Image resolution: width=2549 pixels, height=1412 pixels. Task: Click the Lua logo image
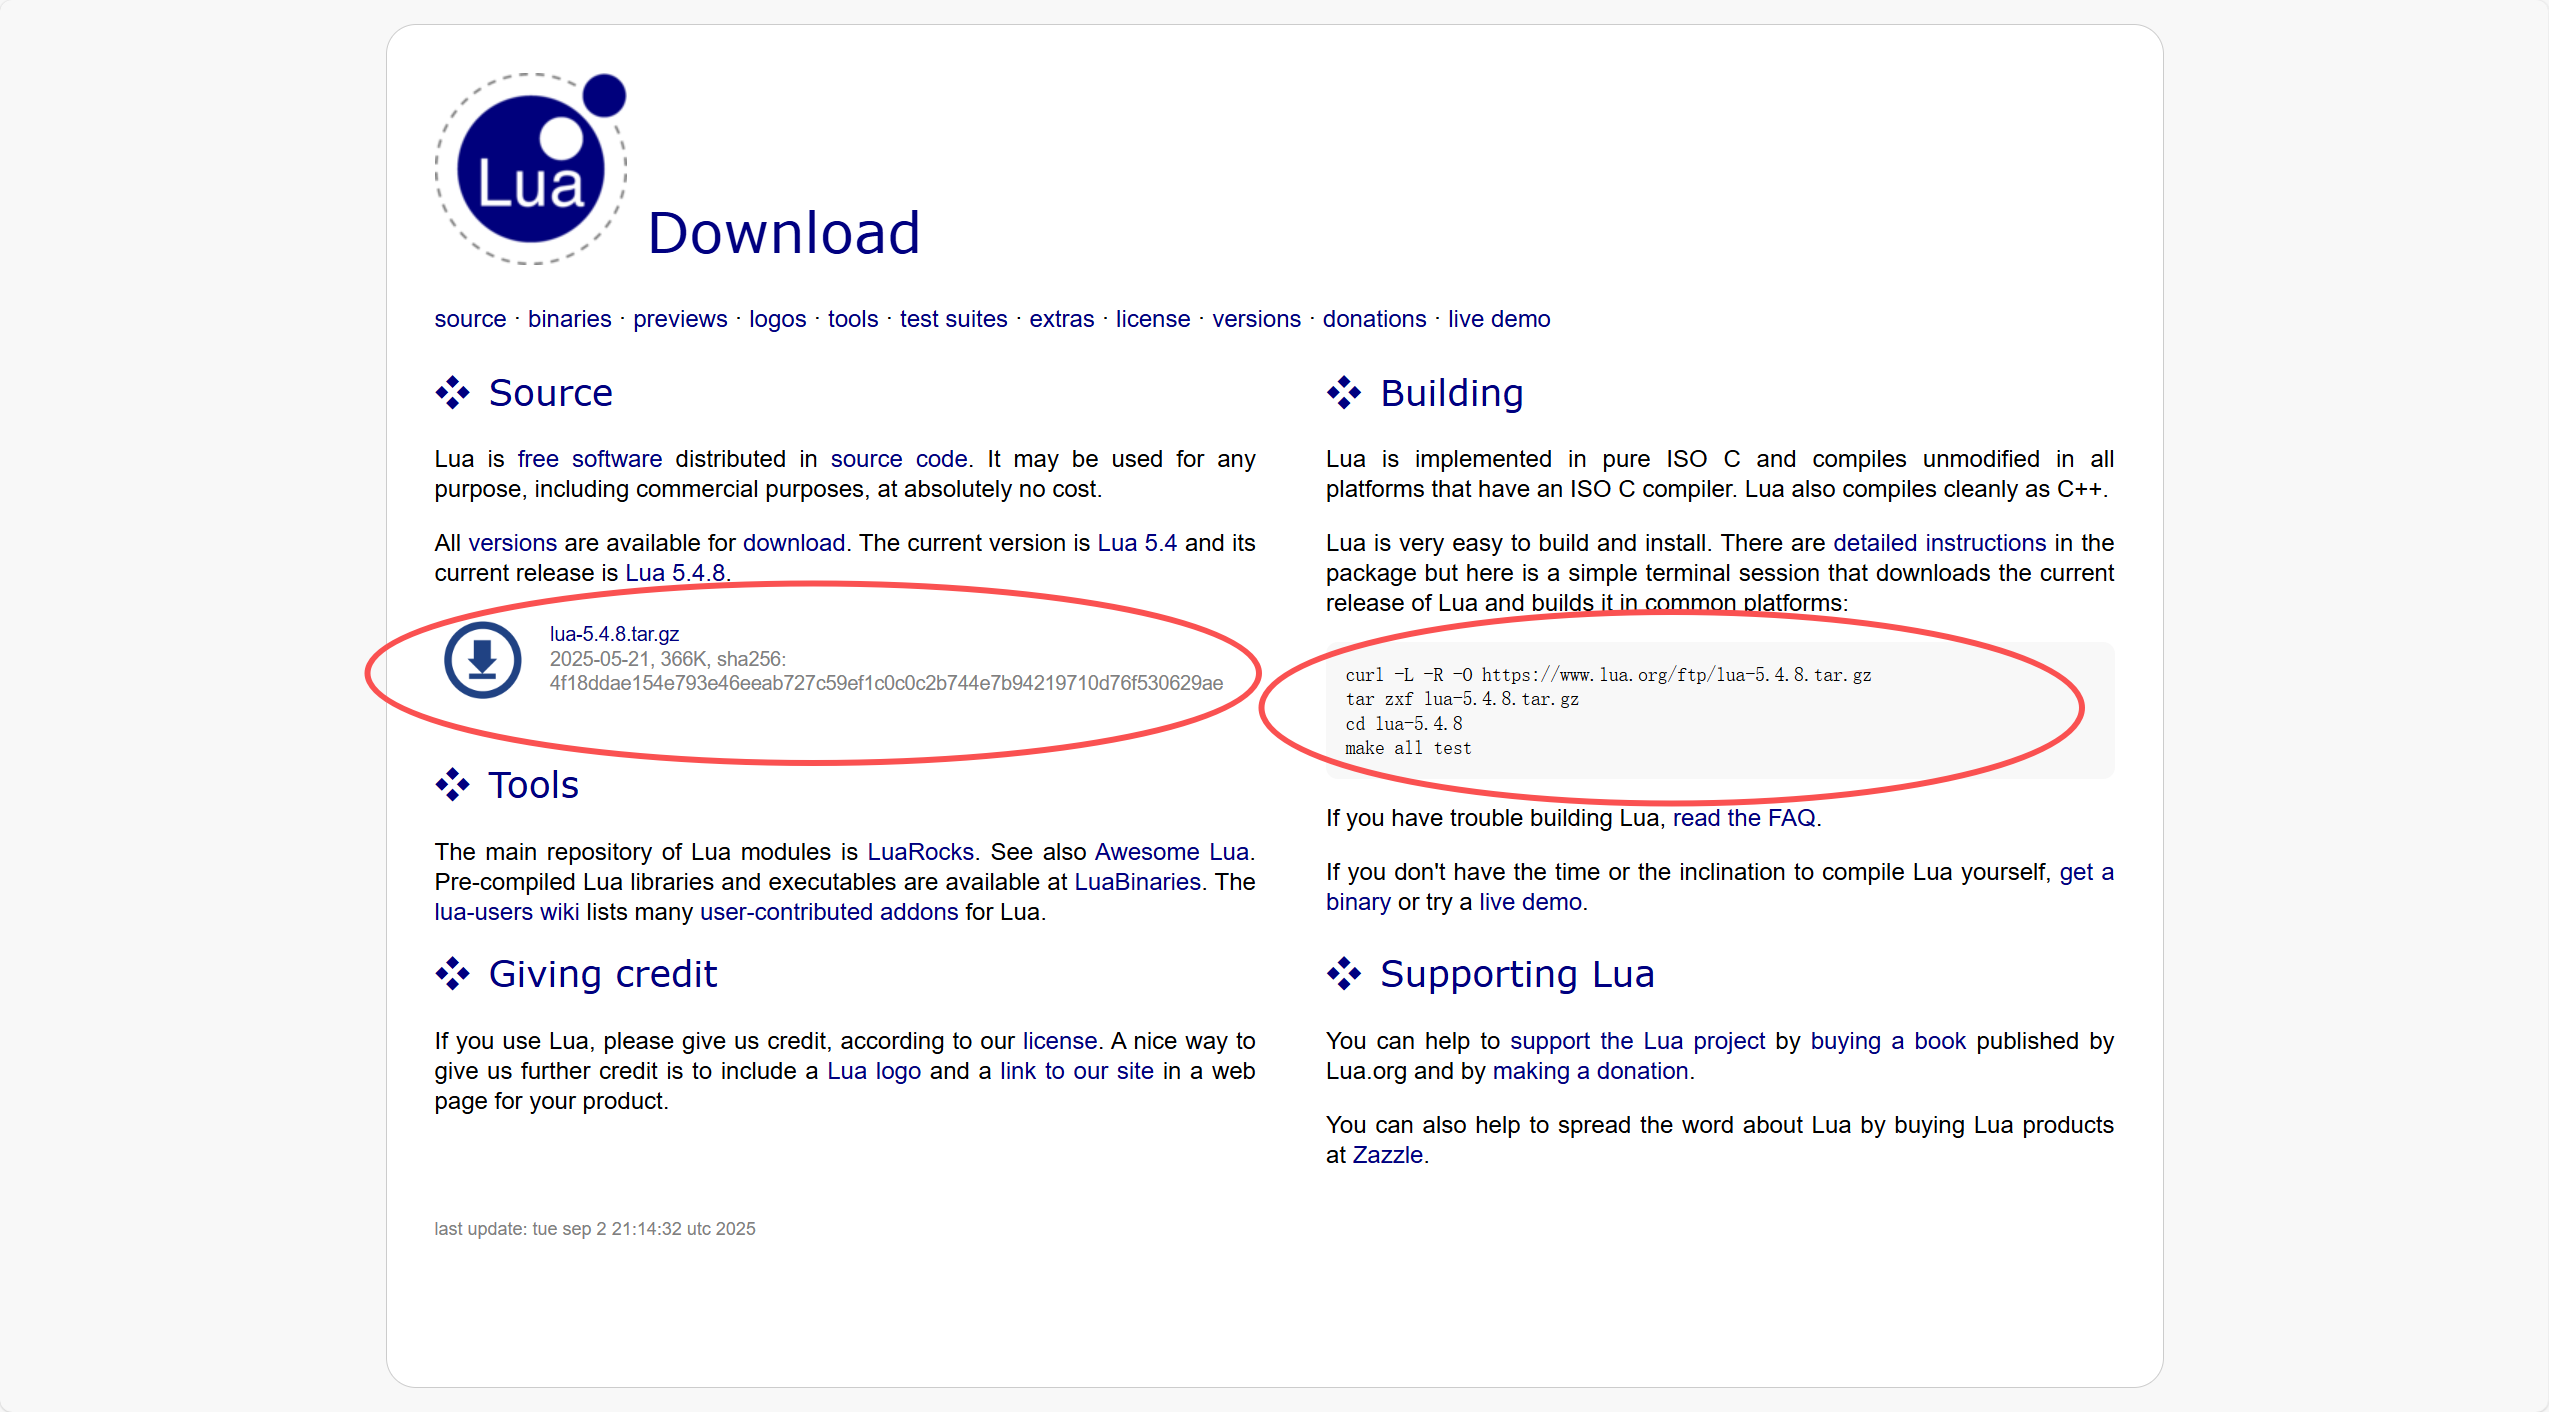pyautogui.click(x=531, y=169)
